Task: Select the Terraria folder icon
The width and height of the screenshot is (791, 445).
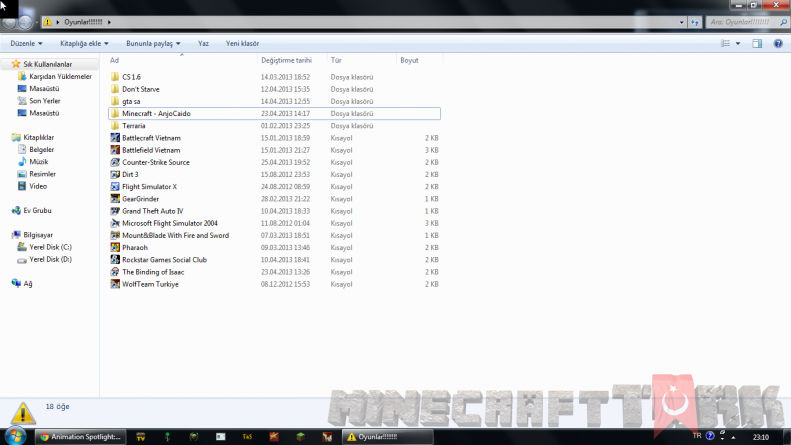Action: coord(115,126)
